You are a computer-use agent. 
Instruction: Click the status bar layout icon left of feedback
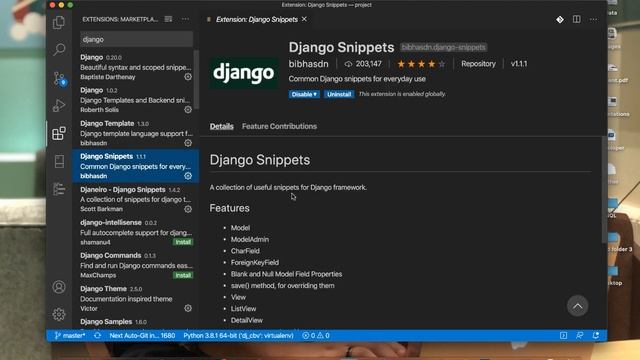pyautogui.click(x=563, y=336)
